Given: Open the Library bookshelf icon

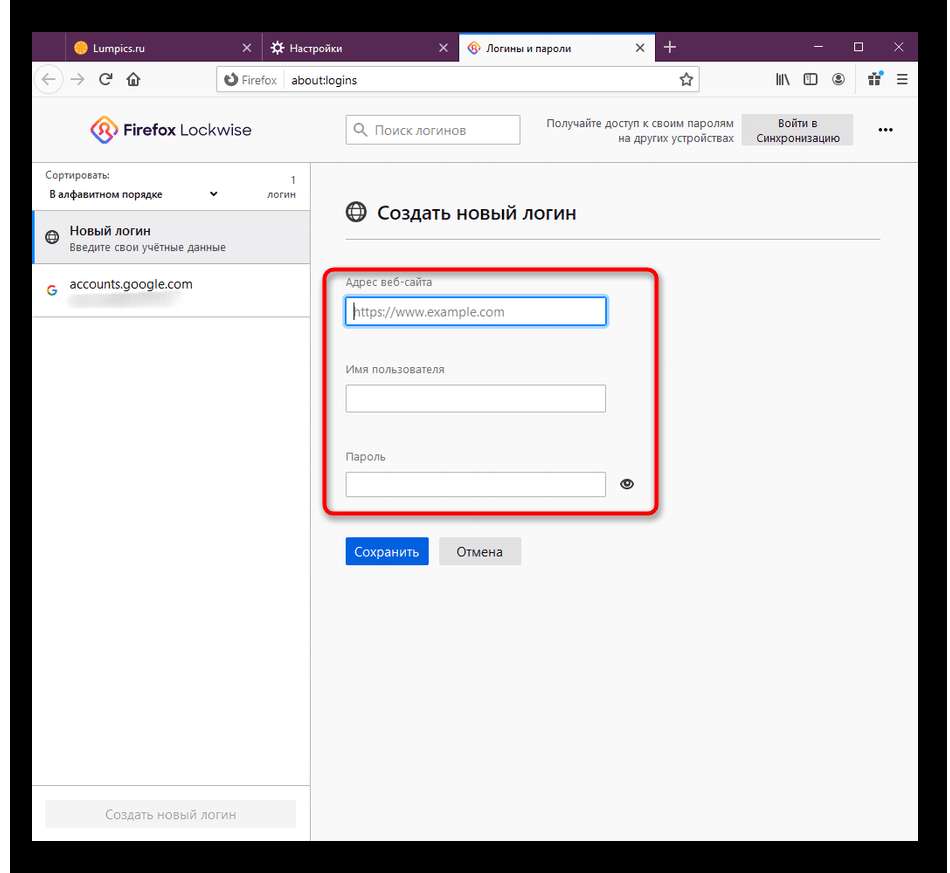Looking at the screenshot, I should (782, 79).
